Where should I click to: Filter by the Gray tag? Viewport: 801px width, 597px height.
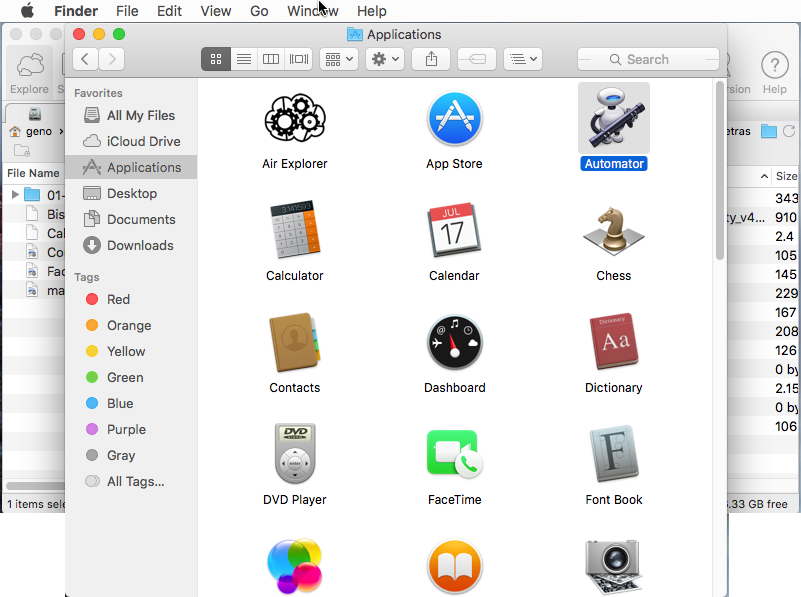pyautogui.click(x=131, y=456)
